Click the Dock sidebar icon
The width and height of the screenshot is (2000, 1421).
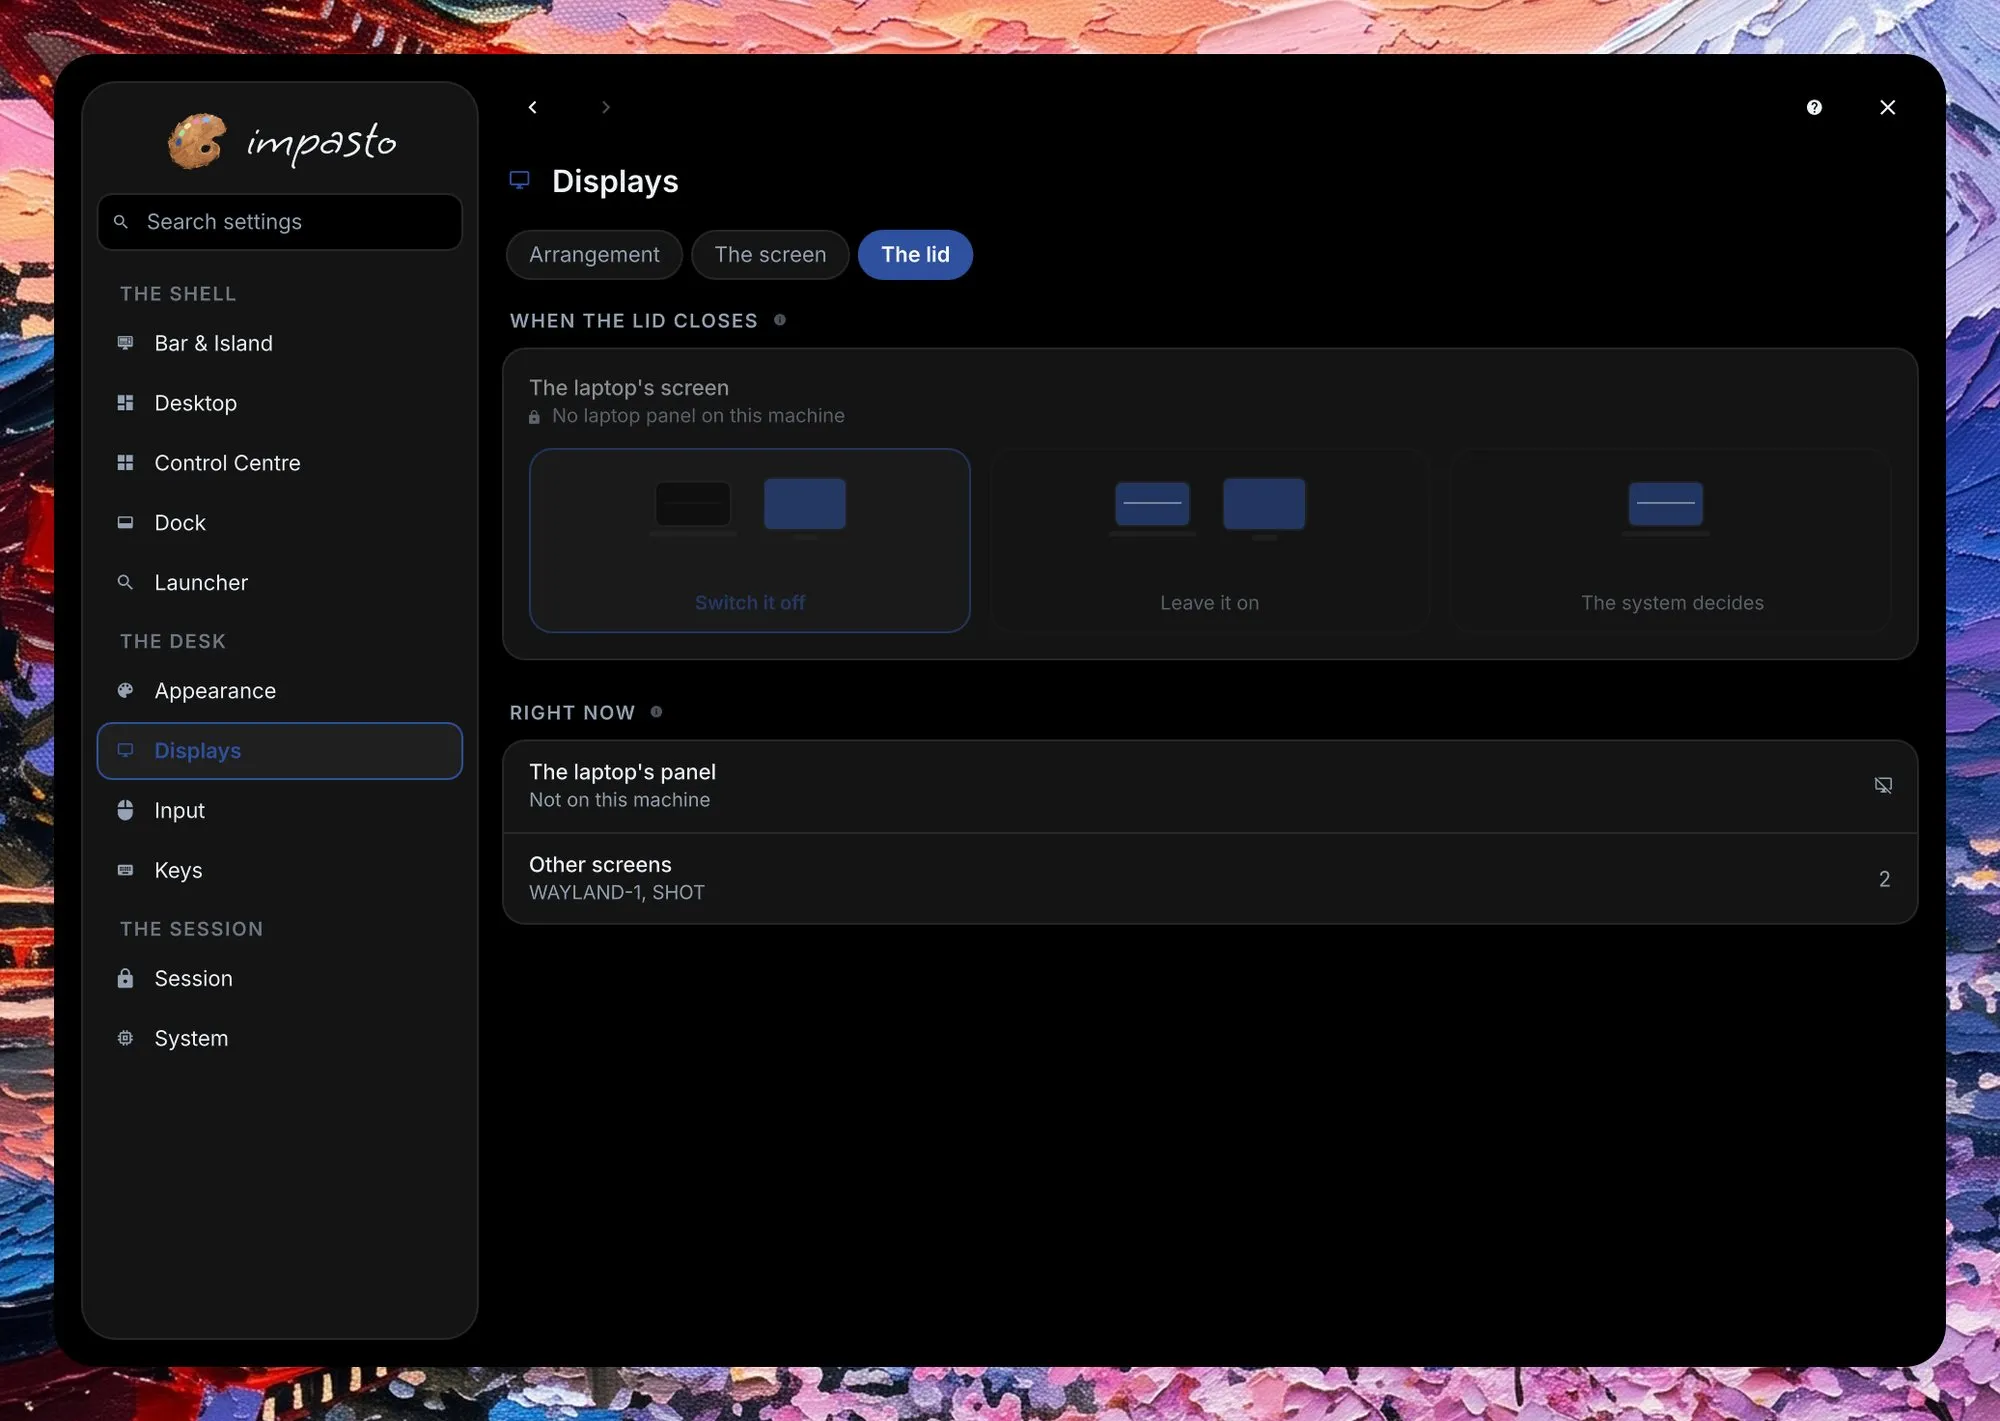point(125,522)
